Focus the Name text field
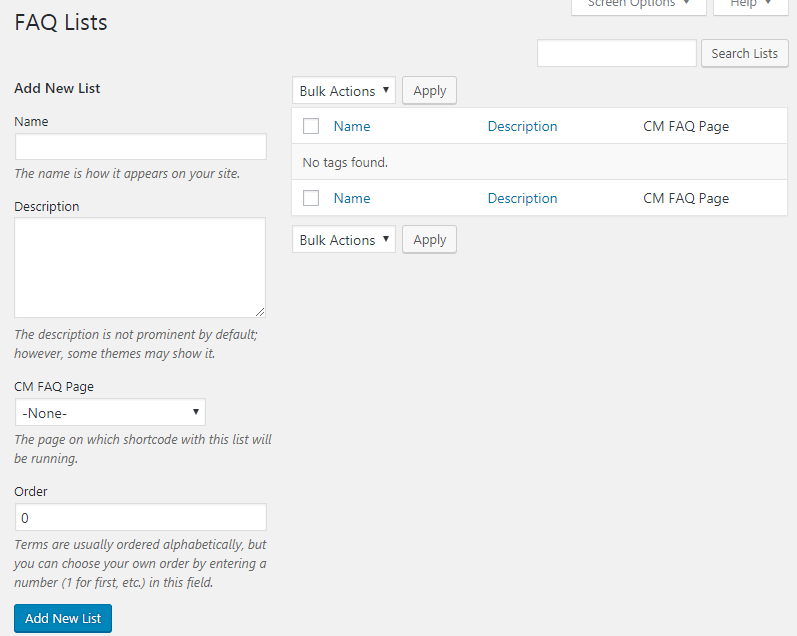797x636 pixels. 140,147
